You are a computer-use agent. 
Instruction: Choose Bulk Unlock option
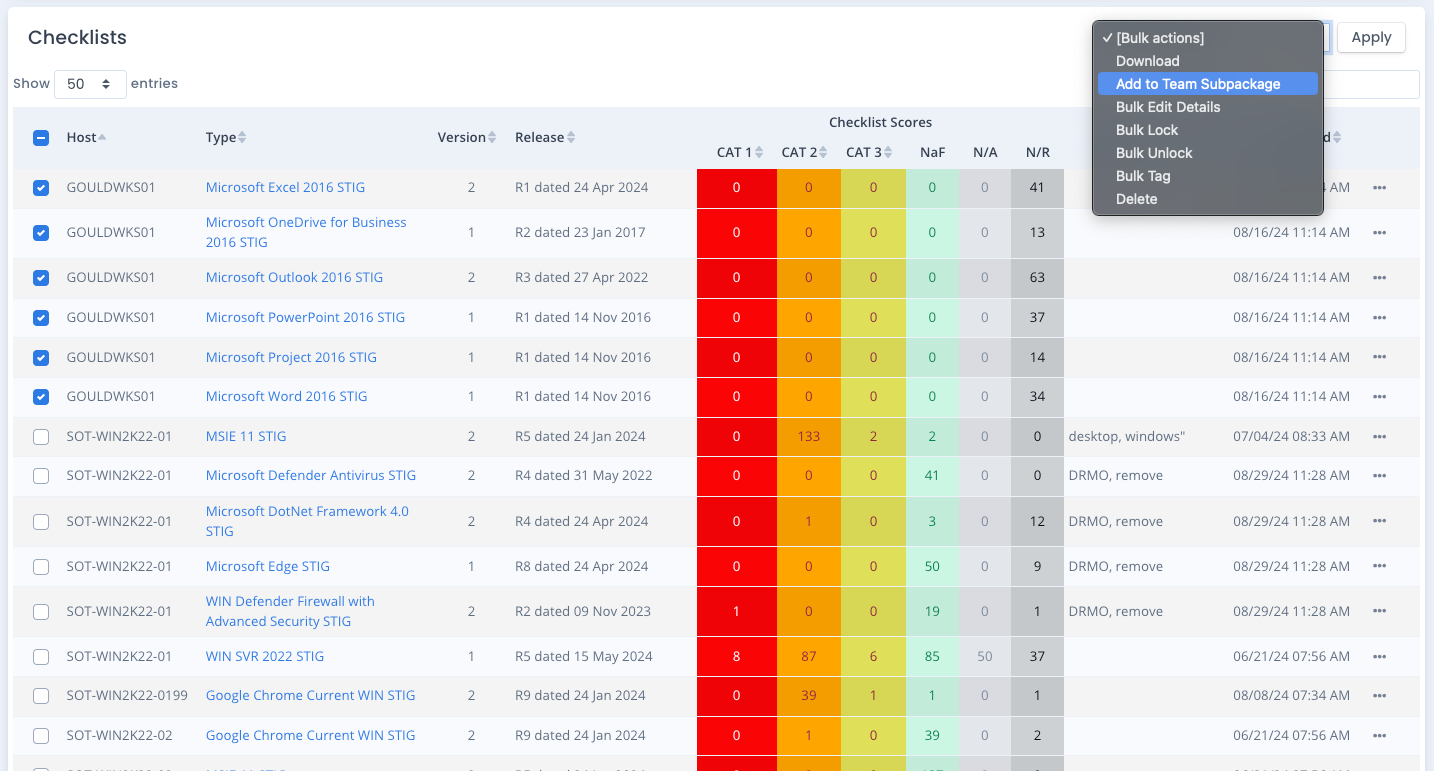point(1207,153)
